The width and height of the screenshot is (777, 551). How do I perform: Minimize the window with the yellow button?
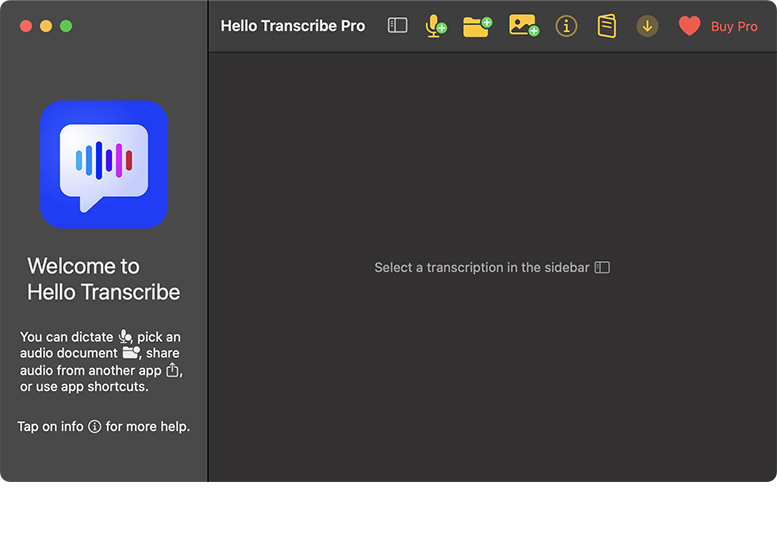pyautogui.click(x=46, y=26)
